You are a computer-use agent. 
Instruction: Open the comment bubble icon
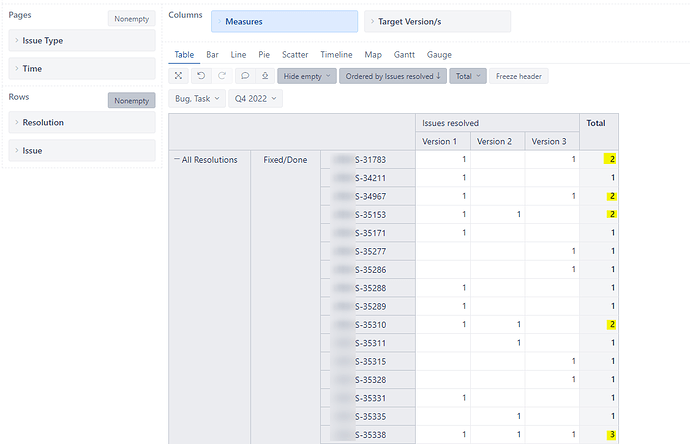(245, 76)
